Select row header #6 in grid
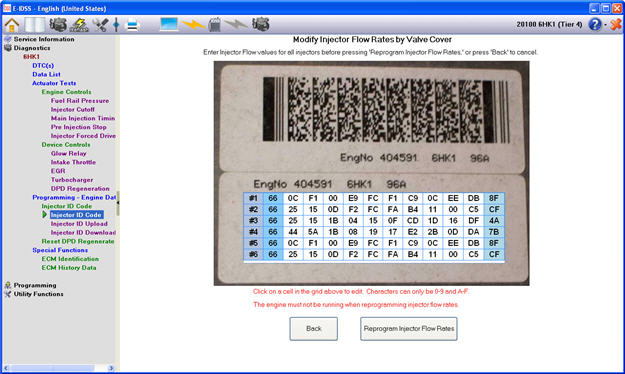This screenshot has width=625, height=374. (253, 254)
